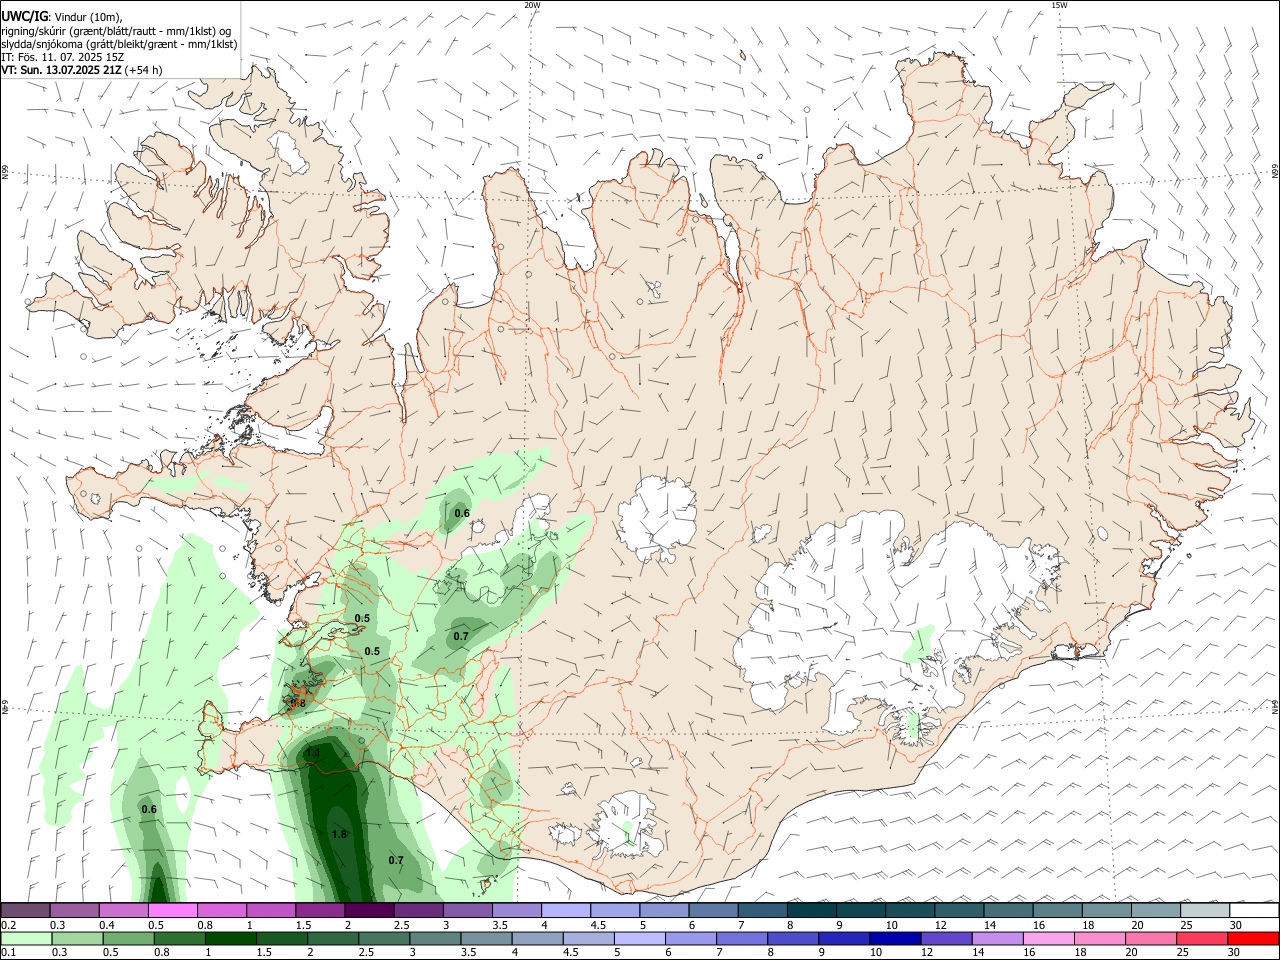Pick the pale lavender 4 swatch in upper legend
Screen dimensions: 1280x960
tap(565, 910)
